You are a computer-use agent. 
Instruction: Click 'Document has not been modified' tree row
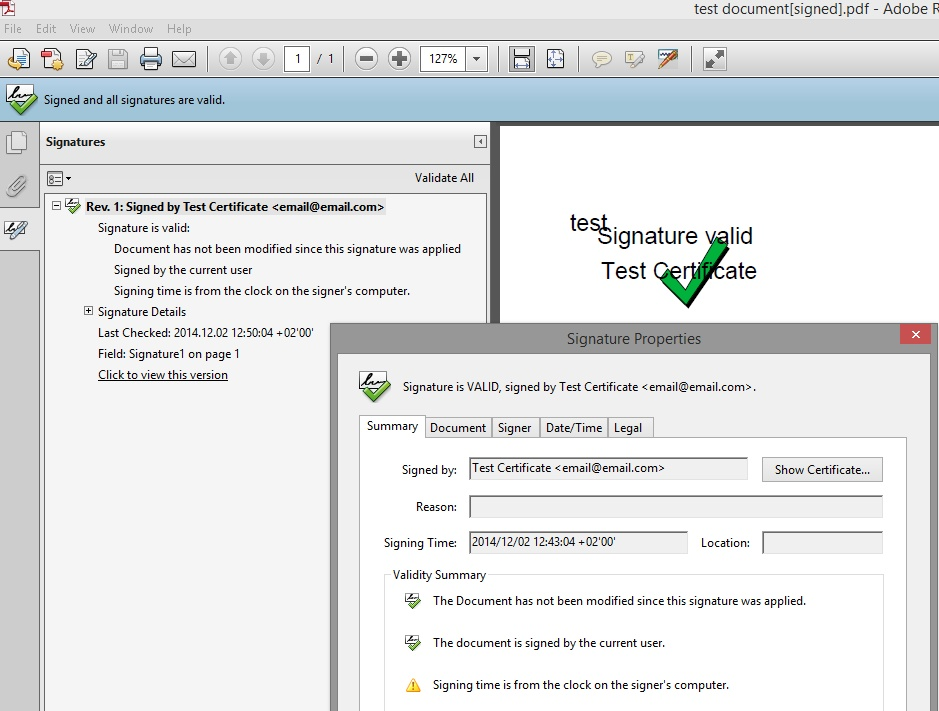(287, 249)
